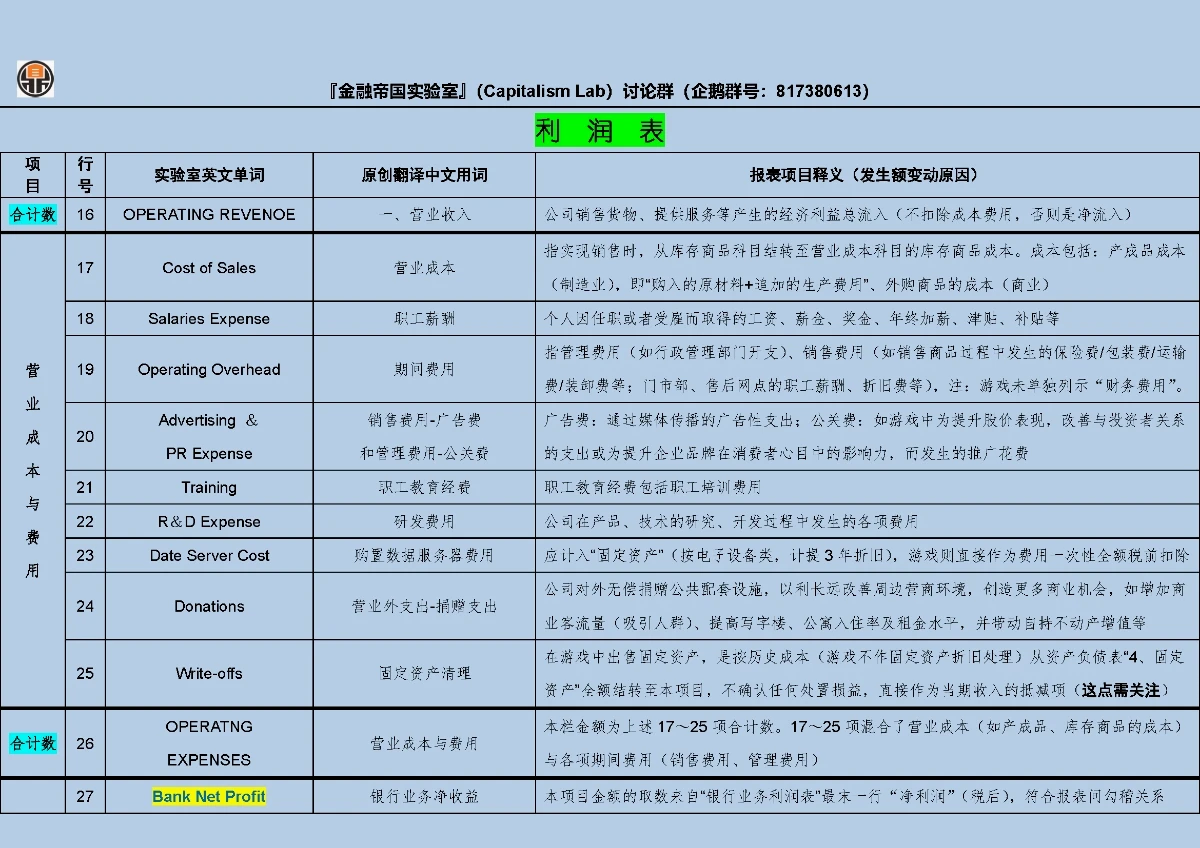Select the Salaries Expense cell
The height and width of the screenshot is (848, 1200).
pyautogui.click(x=209, y=318)
